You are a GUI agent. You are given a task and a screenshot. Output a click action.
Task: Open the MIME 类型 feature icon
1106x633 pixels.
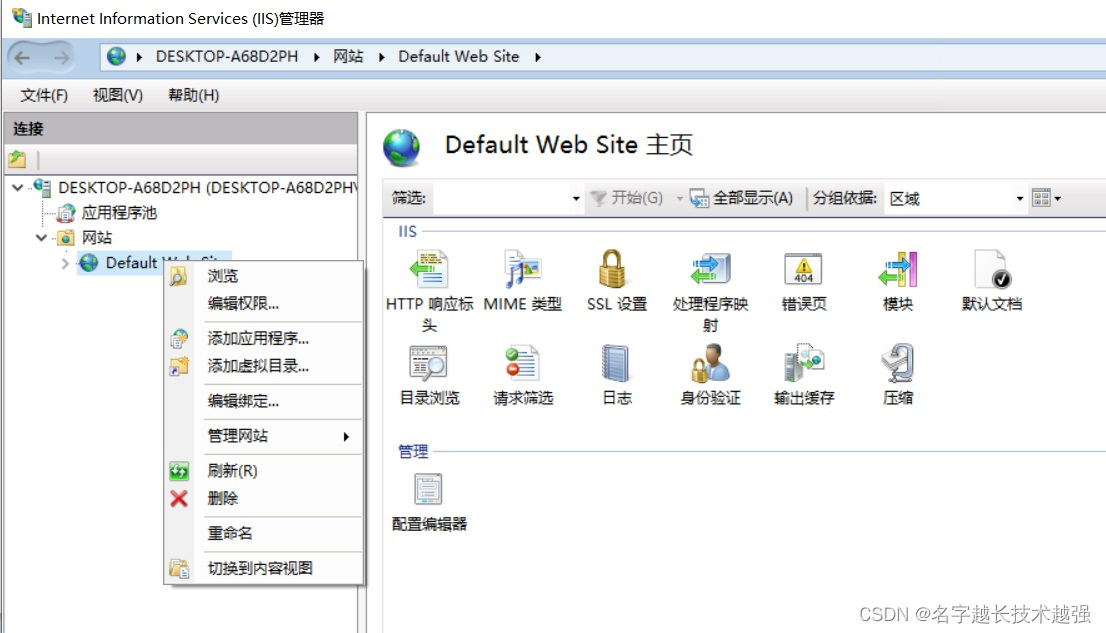click(522, 269)
